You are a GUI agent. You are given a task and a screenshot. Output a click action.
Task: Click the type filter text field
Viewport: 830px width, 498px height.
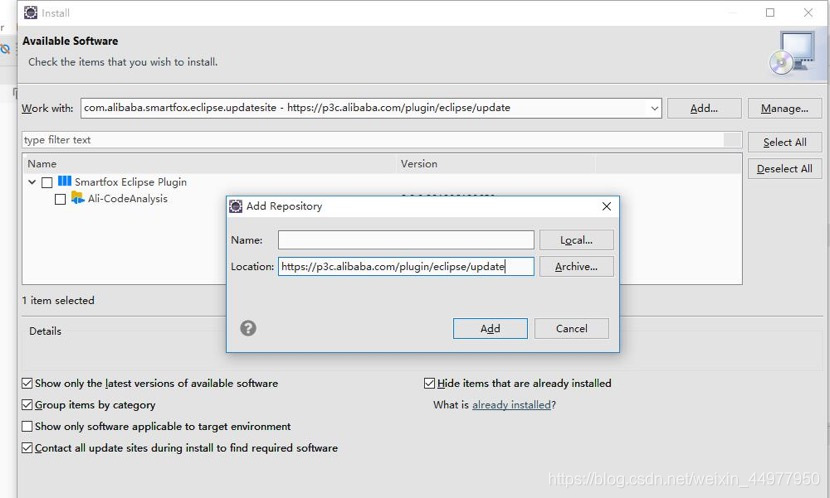pos(373,140)
